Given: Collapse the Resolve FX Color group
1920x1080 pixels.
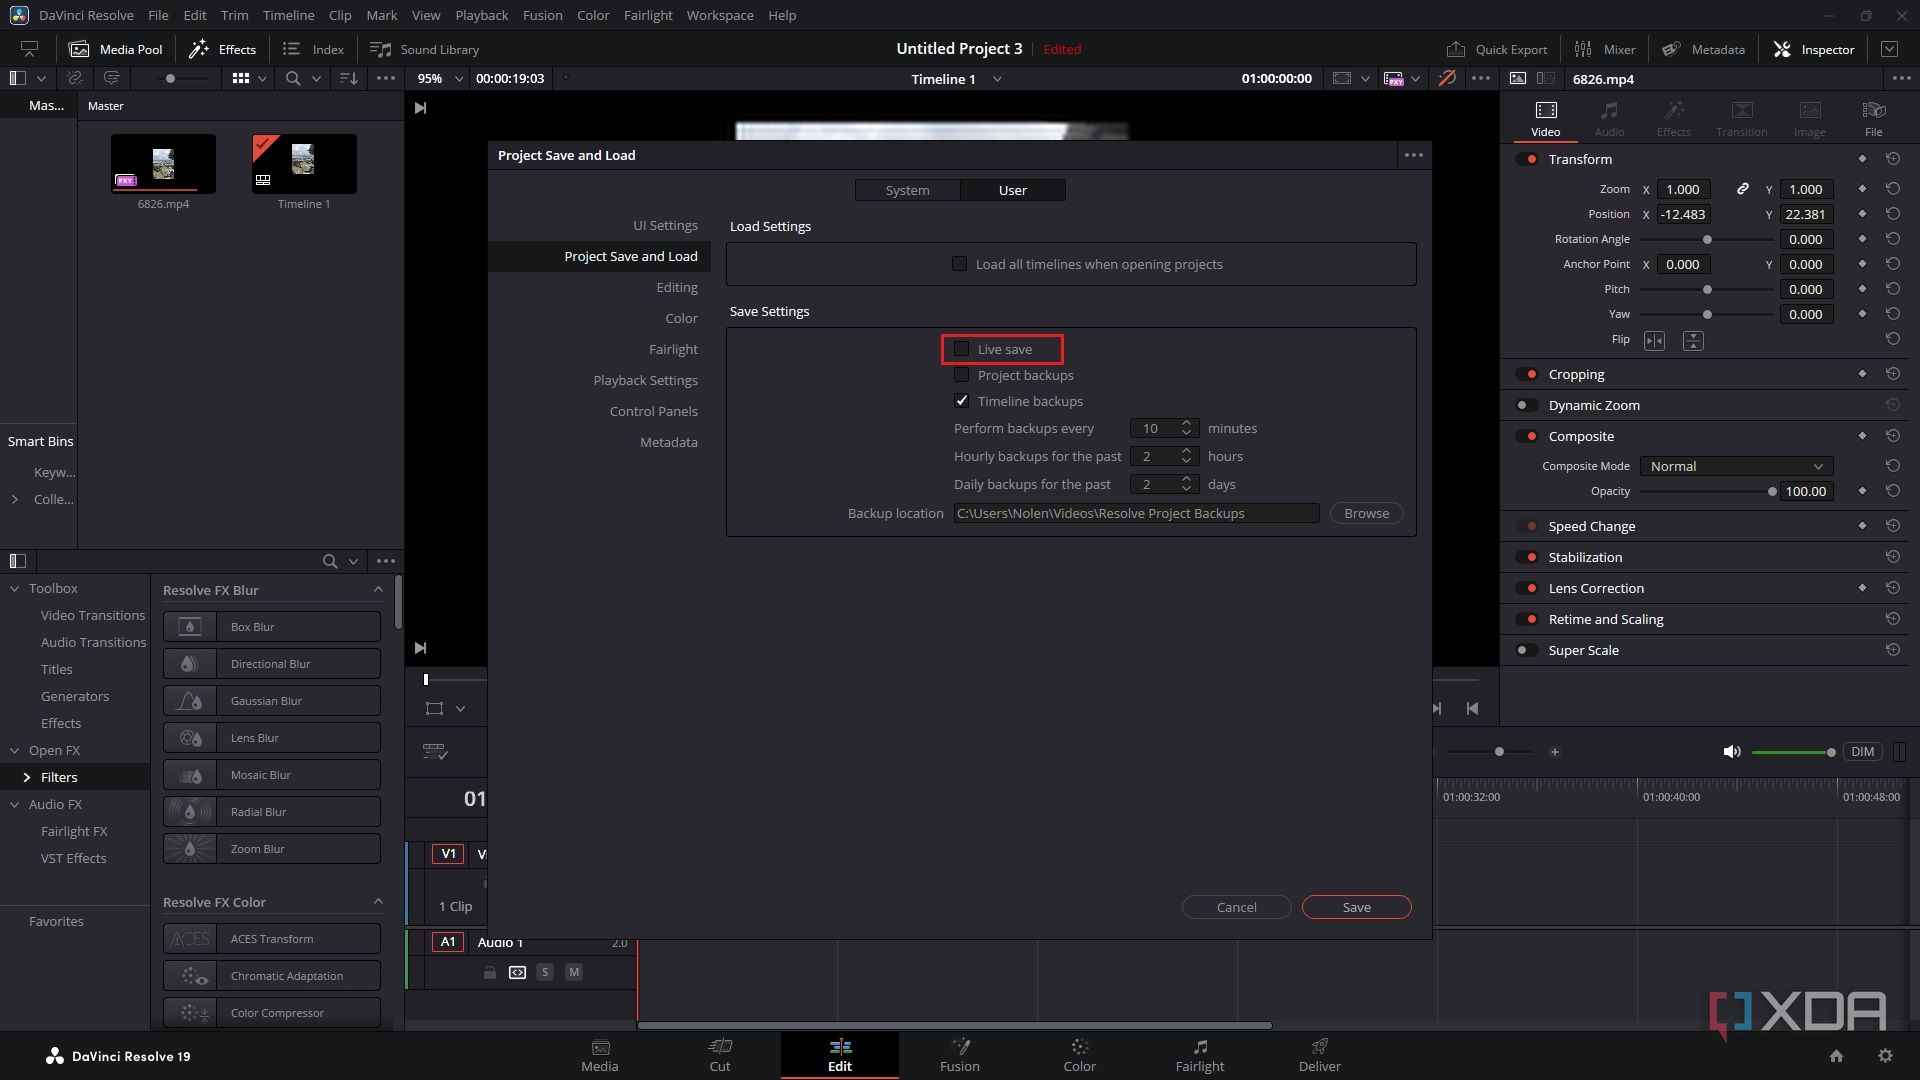Looking at the screenshot, I should 378,901.
